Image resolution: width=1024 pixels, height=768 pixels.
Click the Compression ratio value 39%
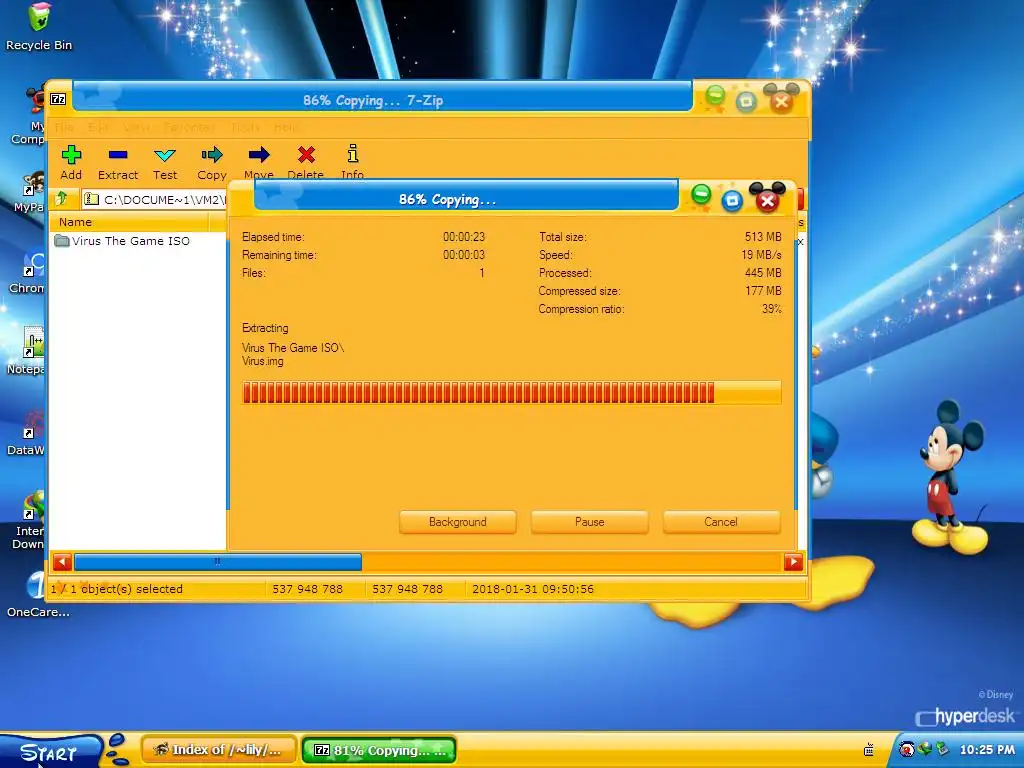771,309
